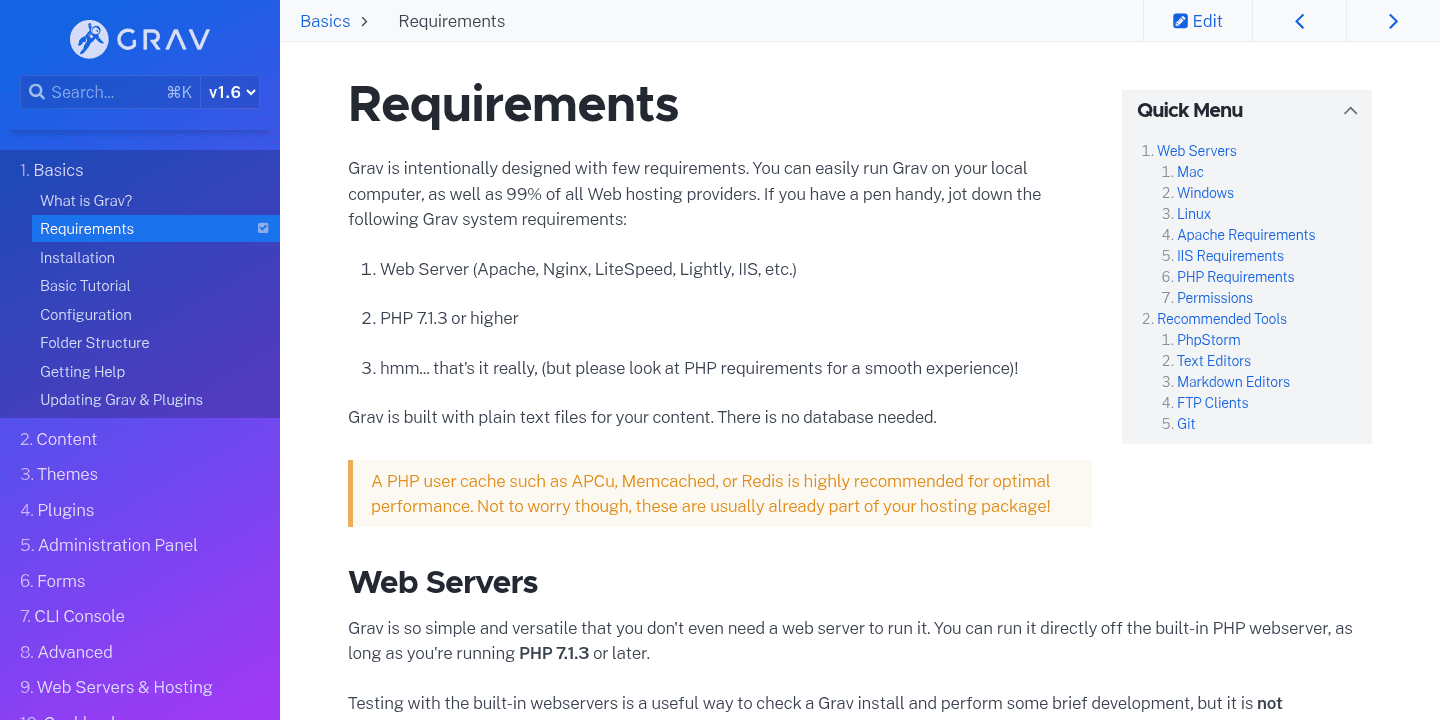Click the left arrow for previous page
The image size is (1440, 720).
click(x=1299, y=20)
